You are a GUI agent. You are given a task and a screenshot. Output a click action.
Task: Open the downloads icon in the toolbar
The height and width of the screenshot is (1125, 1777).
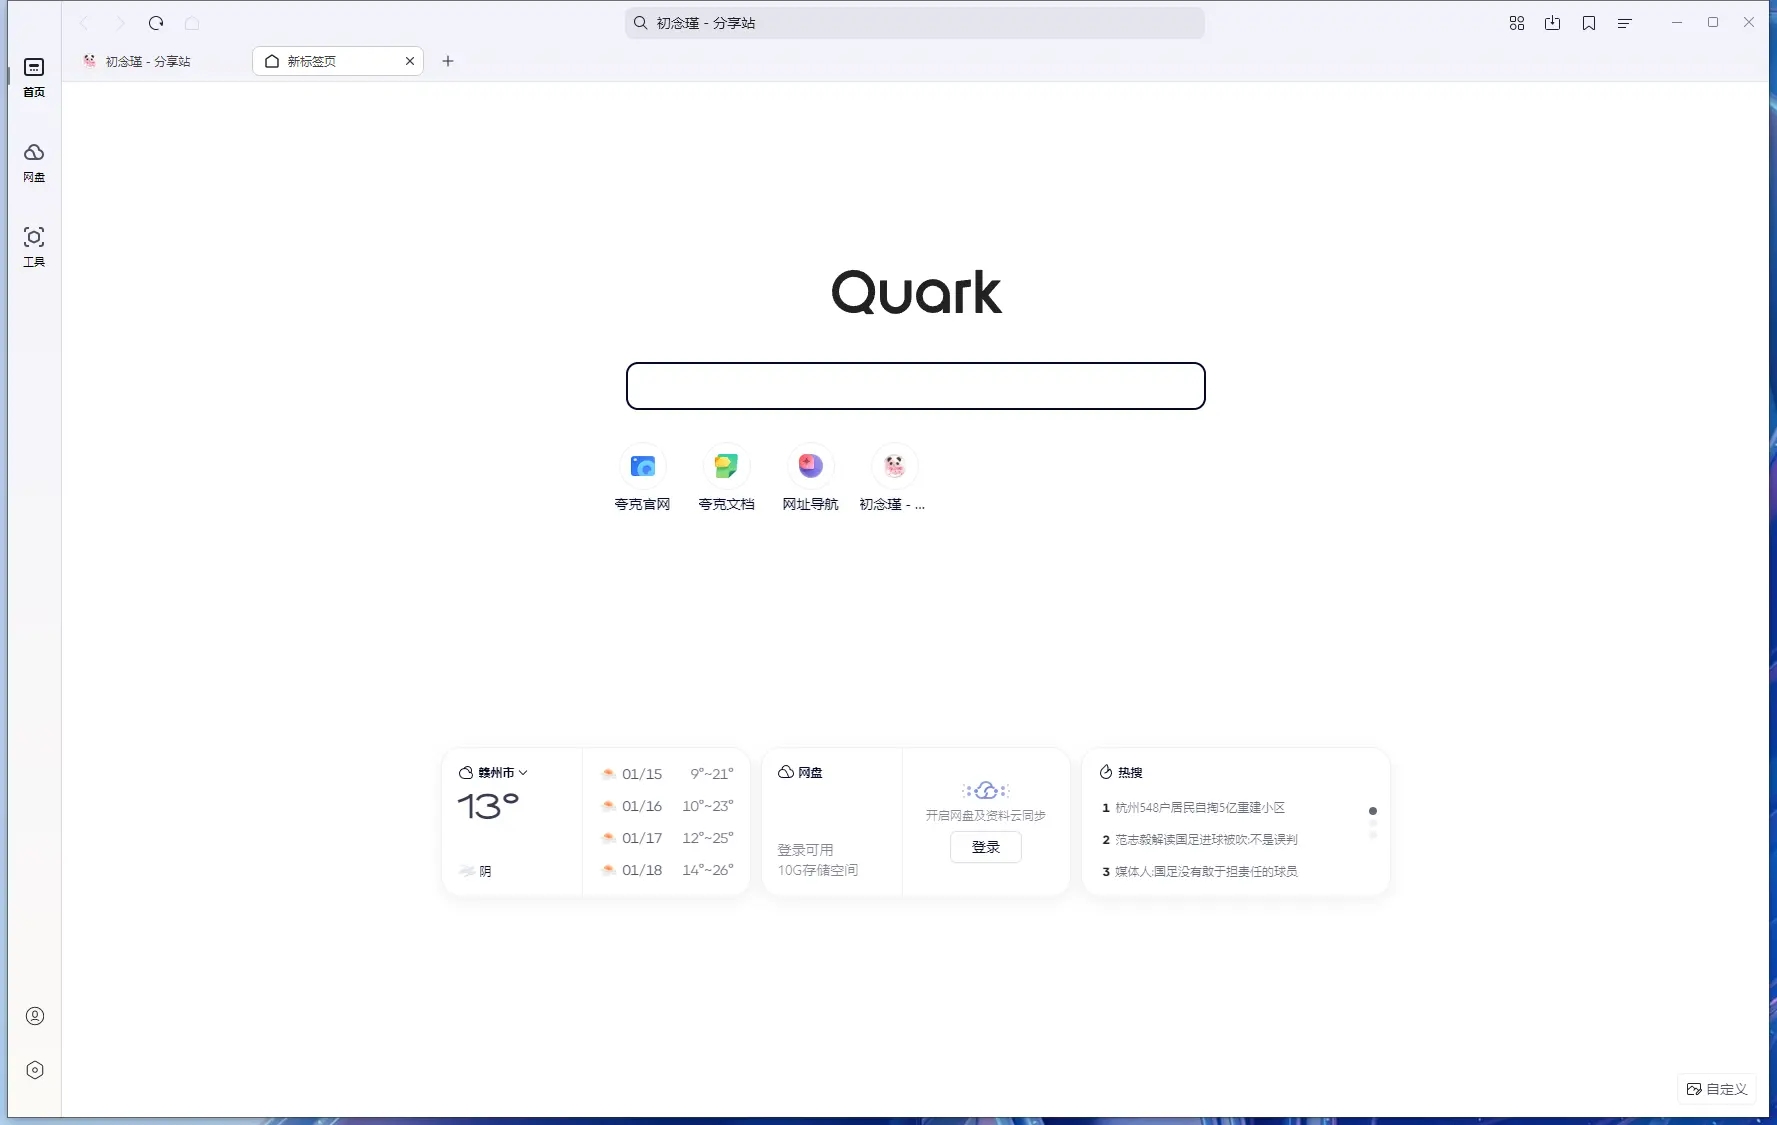pyautogui.click(x=1553, y=23)
